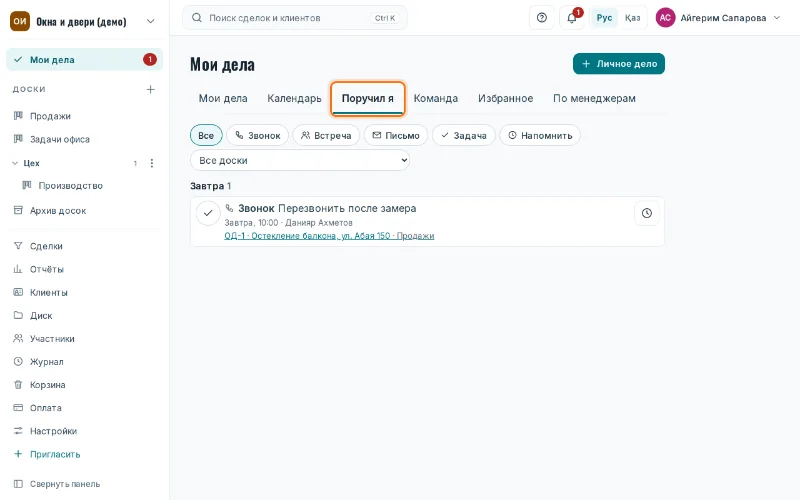Screen dimensions: 800x500
Task: Click the Настройки sliders icon
Action: coord(18,431)
